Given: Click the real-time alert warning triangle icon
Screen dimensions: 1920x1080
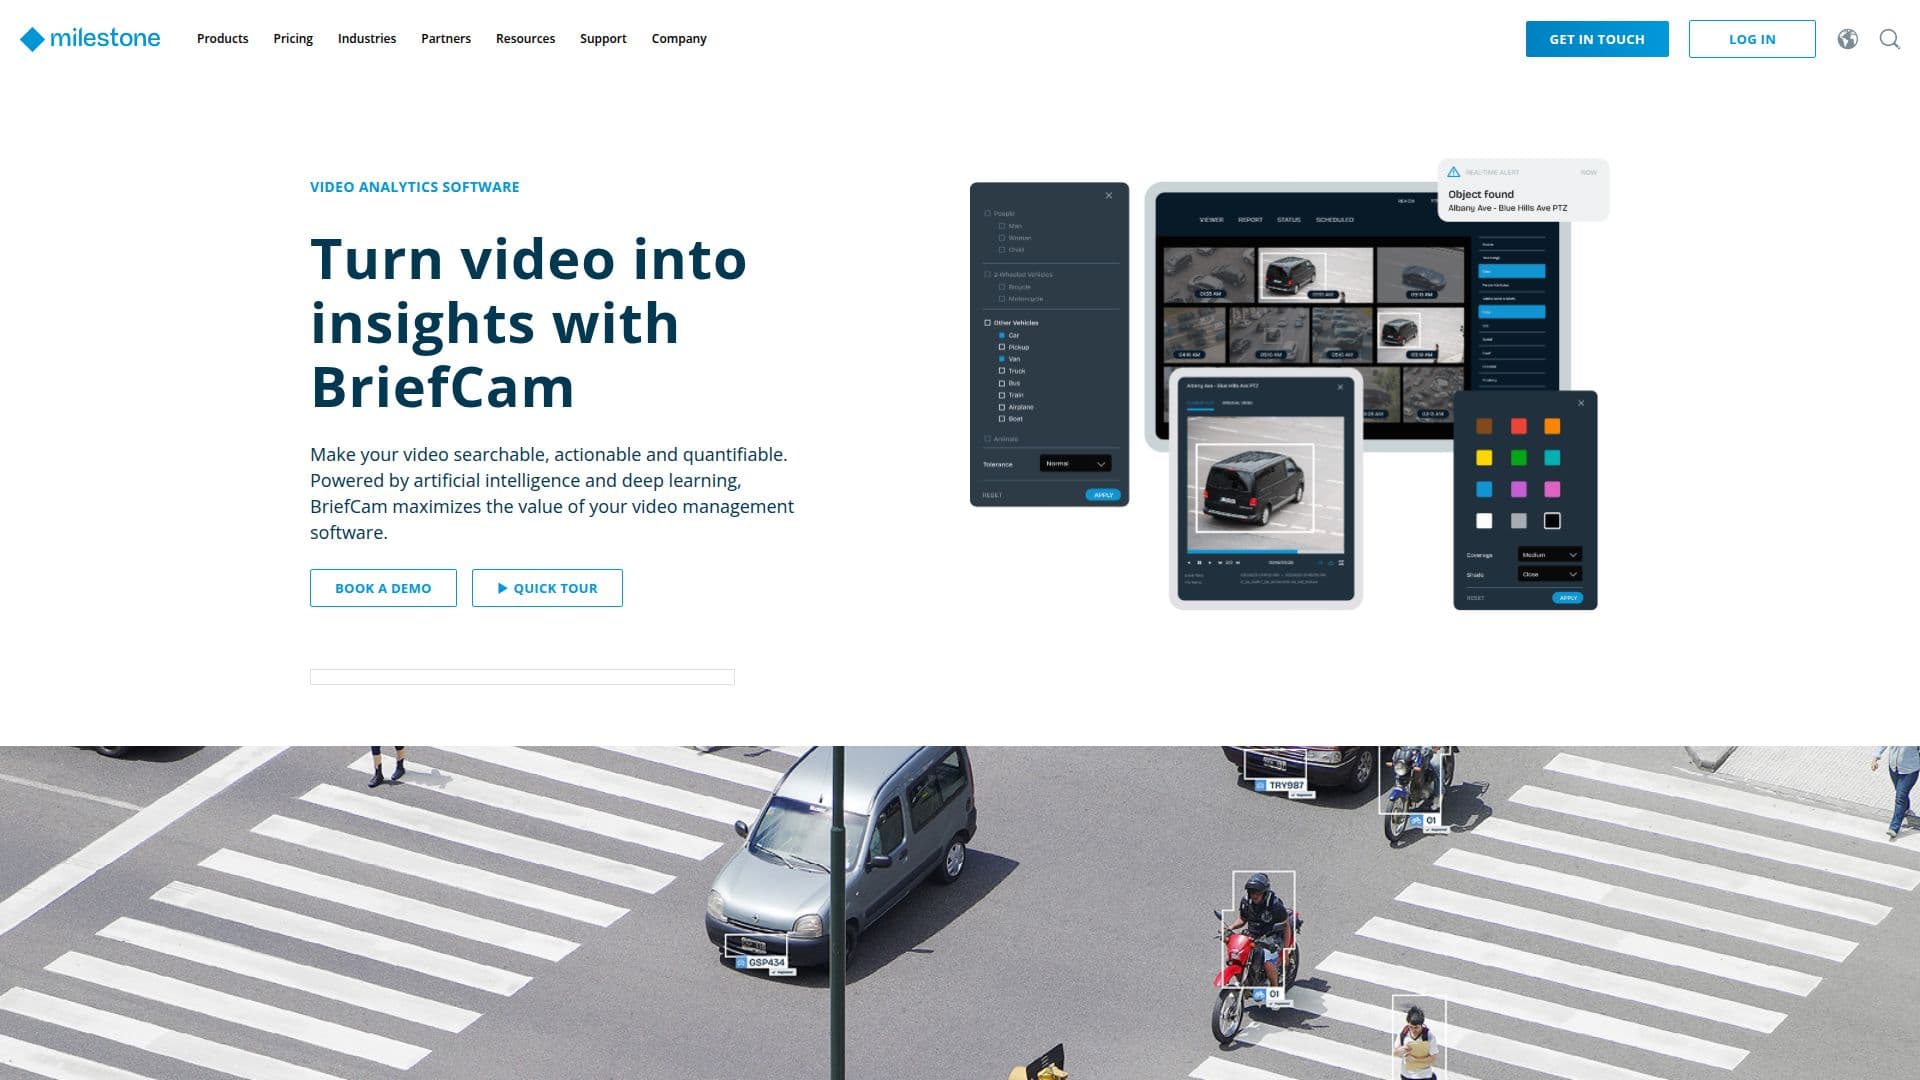Looking at the screenshot, I should tap(1454, 172).
